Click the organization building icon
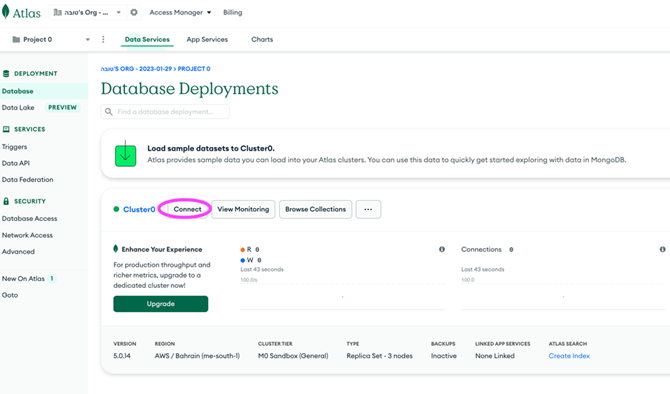The height and width of the screenshot is (394, 670). coord(57,12)
